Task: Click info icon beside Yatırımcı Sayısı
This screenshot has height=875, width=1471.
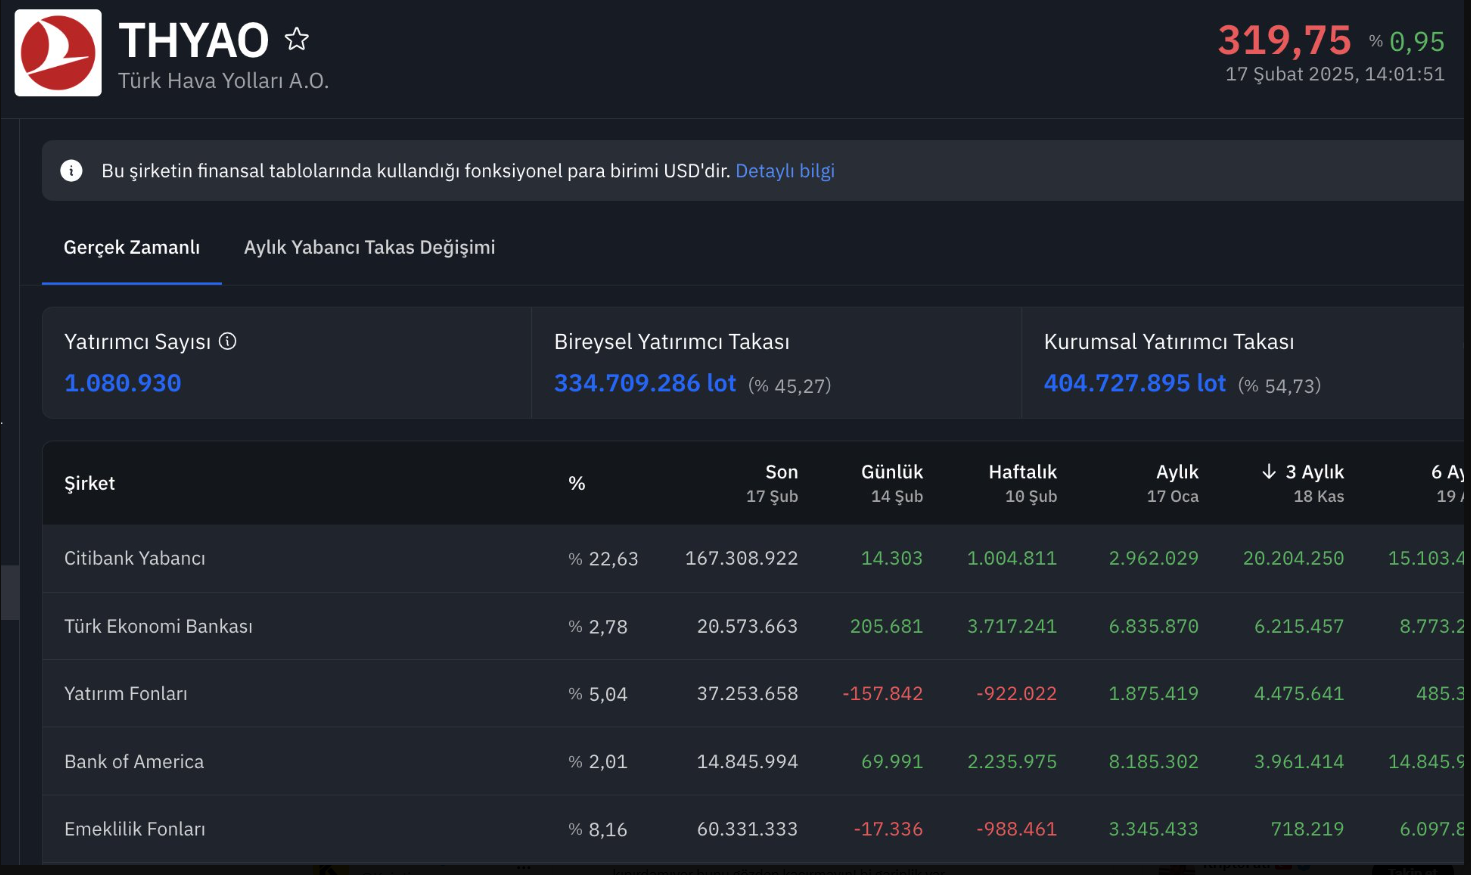Action: coord(228,341)
